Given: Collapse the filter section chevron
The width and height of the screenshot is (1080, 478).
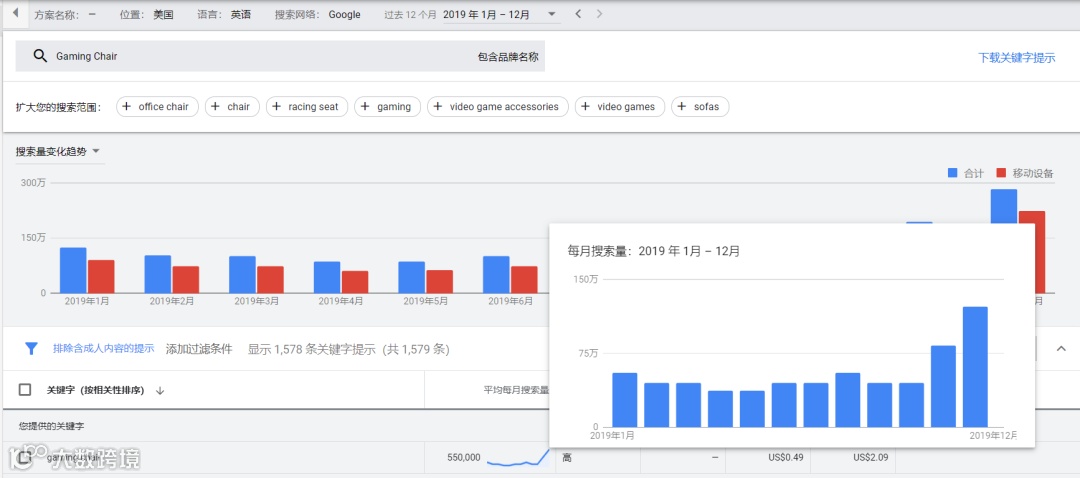Looking at the screenshot, I should (1061, 349).
